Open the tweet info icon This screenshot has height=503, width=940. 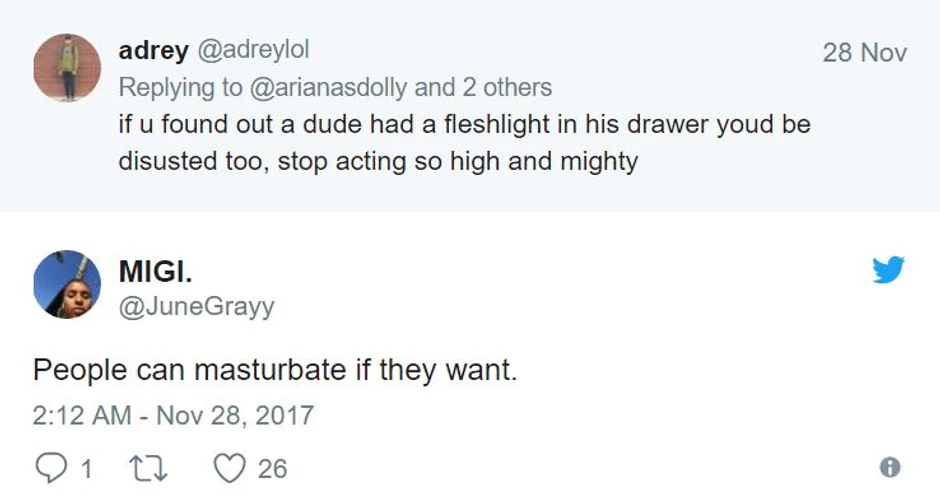coord(889,467)
